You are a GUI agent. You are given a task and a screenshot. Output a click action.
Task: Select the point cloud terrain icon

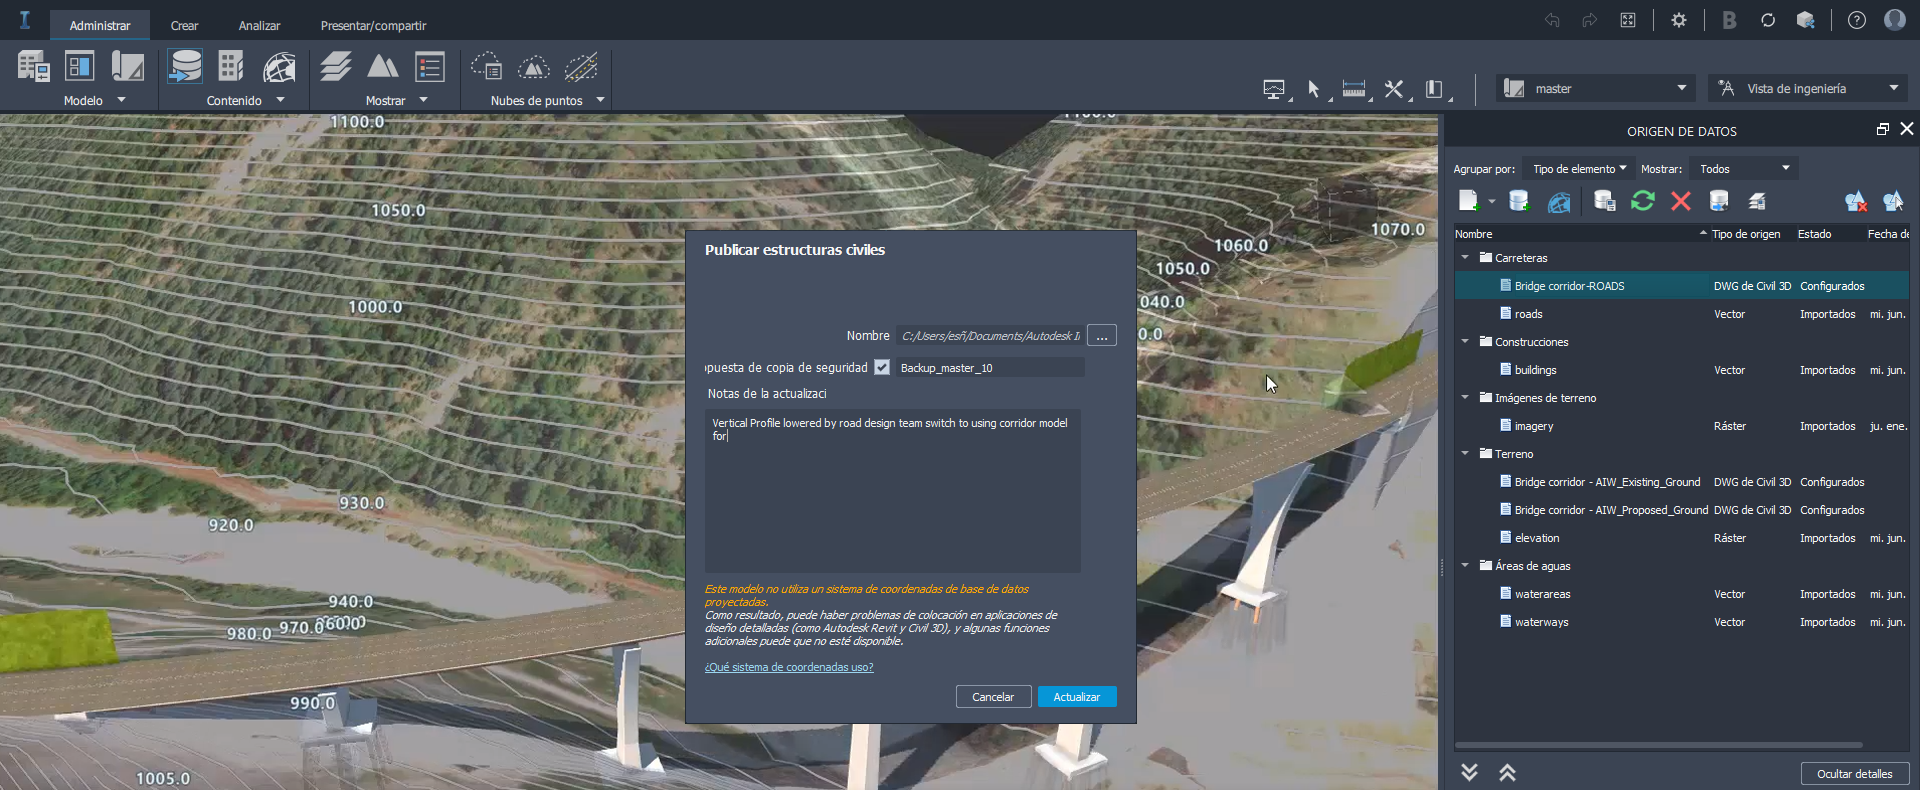coord(534,67)
